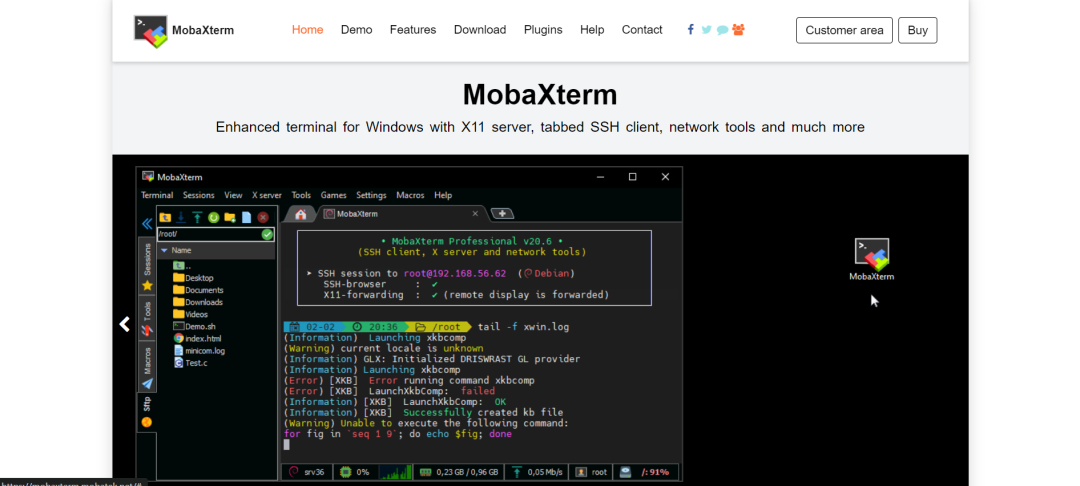Close the MobaXterm terminal tab
This screenshot has width=1080, height=486.
click(x=475, y=214)
